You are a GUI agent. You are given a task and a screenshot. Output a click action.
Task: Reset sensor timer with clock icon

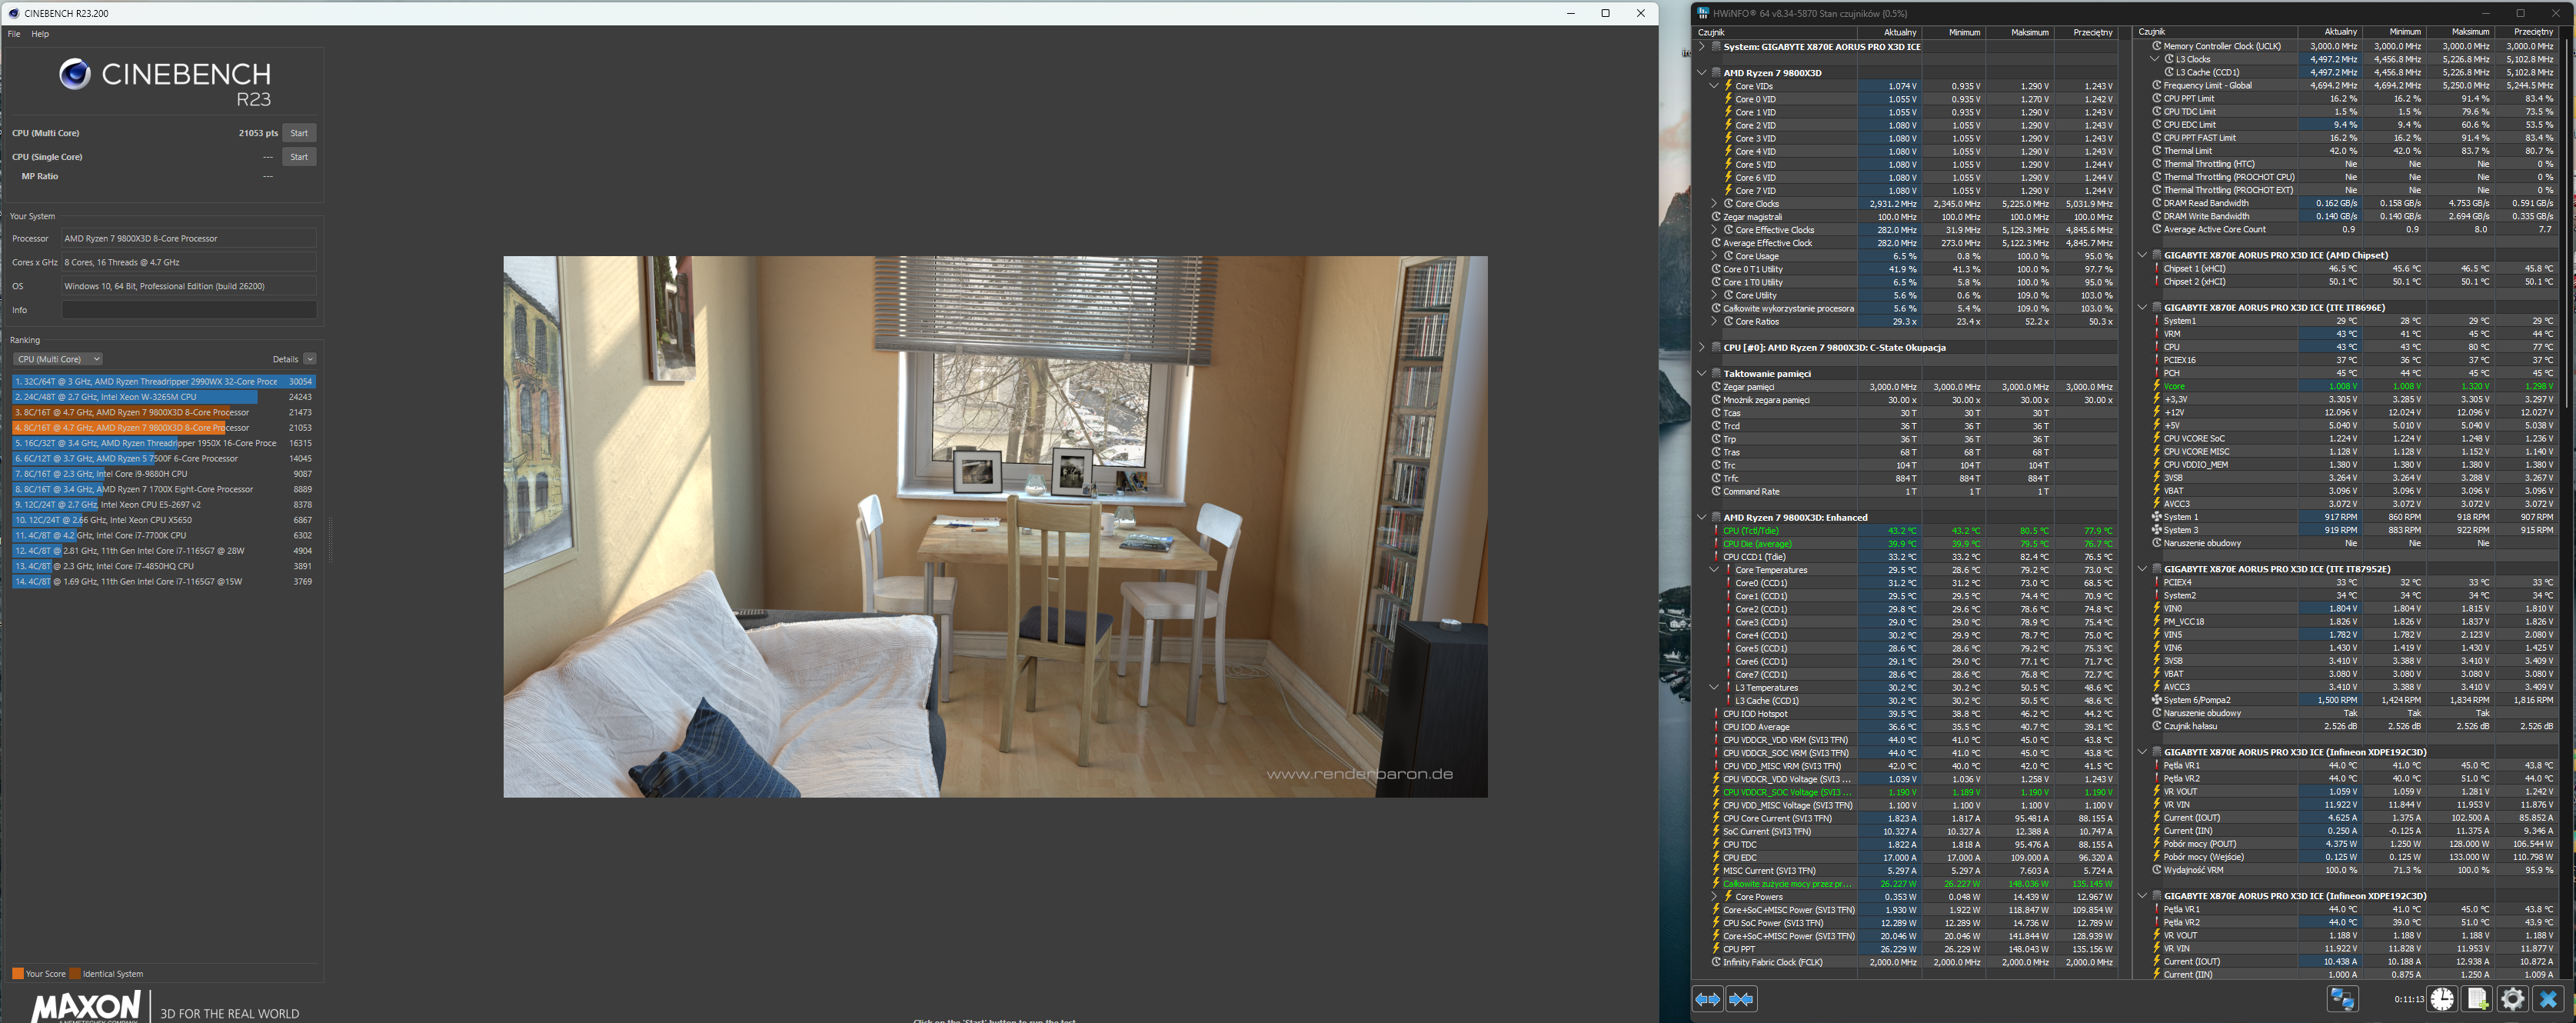pos(2442,998)
